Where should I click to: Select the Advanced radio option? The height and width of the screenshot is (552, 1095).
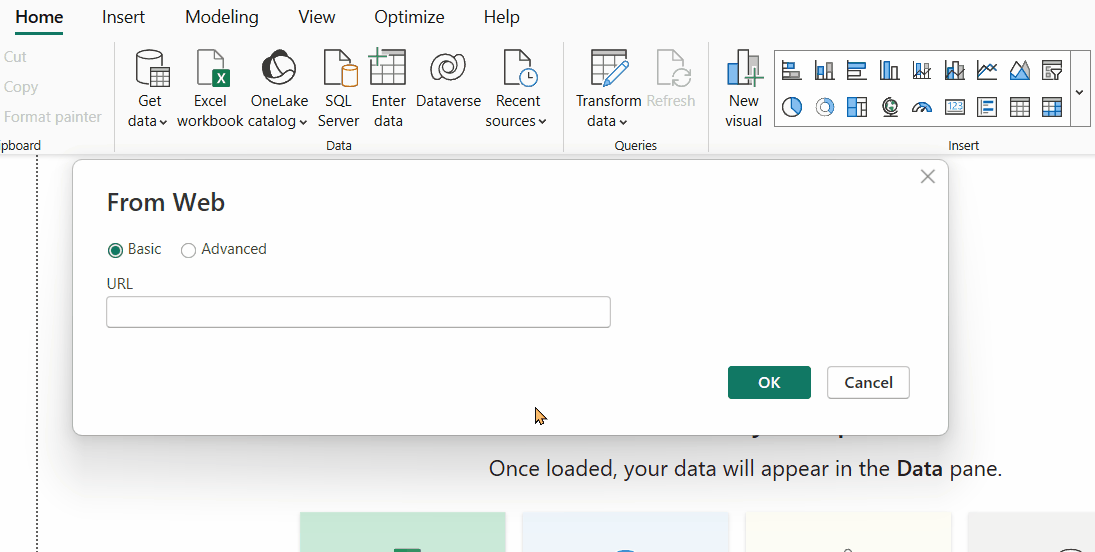tap(188, 250)
